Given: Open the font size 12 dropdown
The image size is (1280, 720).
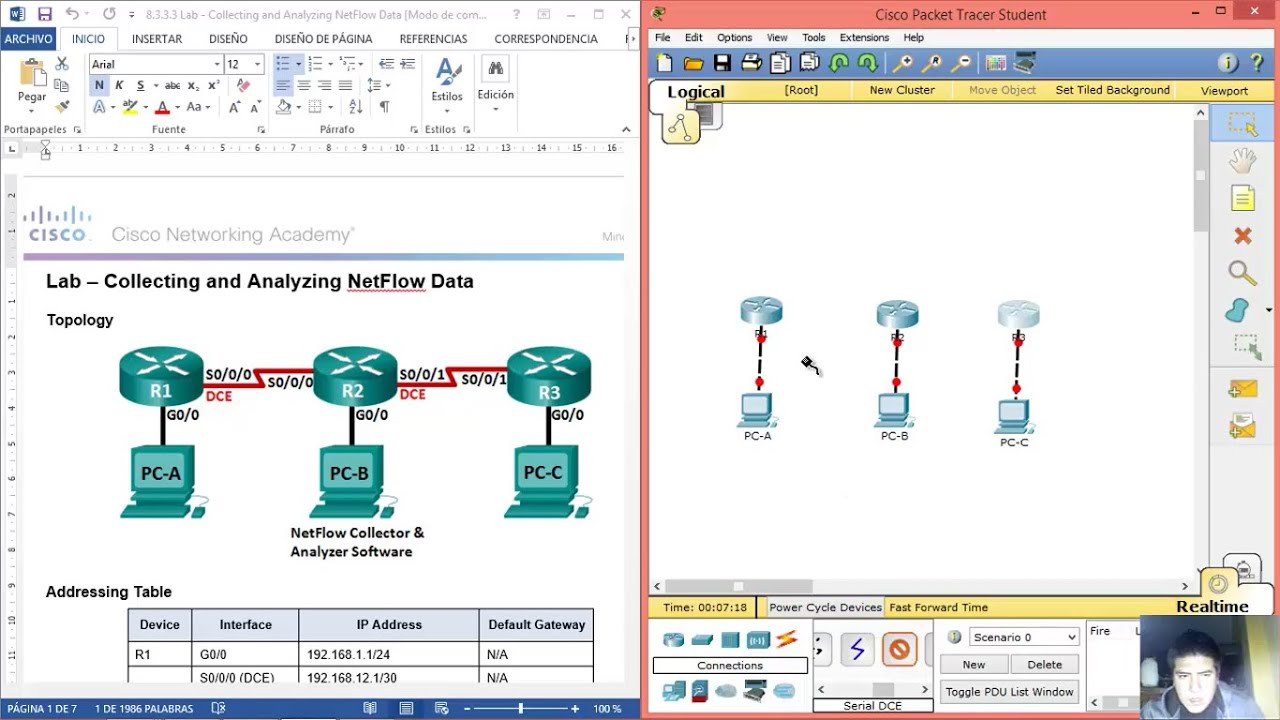Looking at the screenshot, I should [x=257, y=64].
